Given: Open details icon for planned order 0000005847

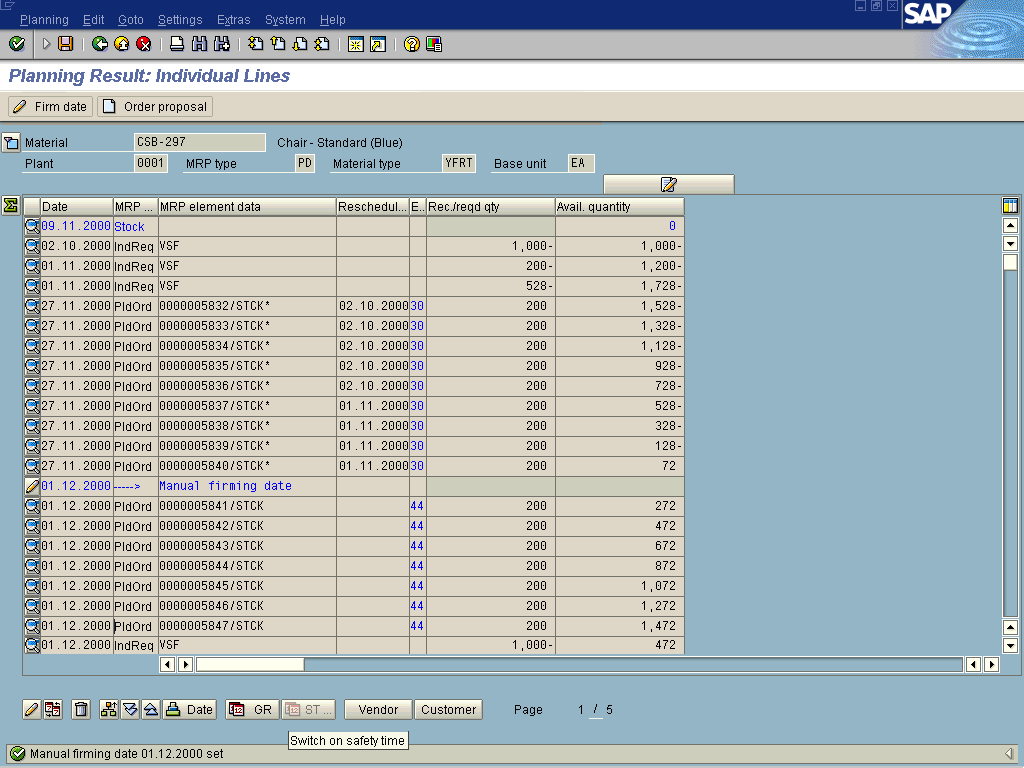Looking at the screenshot, I should pos(32,626).
